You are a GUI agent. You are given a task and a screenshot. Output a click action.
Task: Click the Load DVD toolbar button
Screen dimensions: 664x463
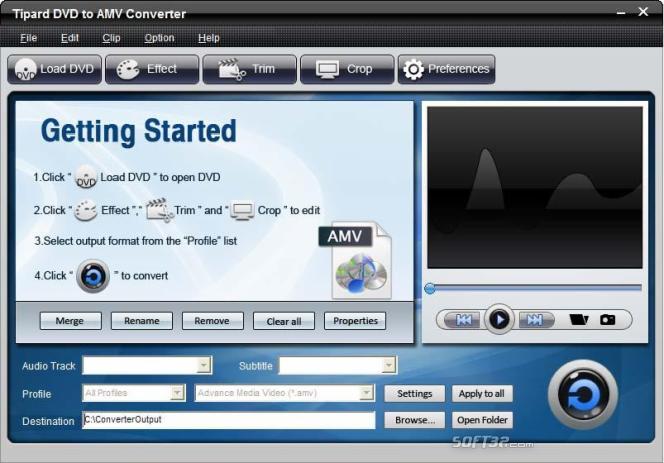pos(55,69)
